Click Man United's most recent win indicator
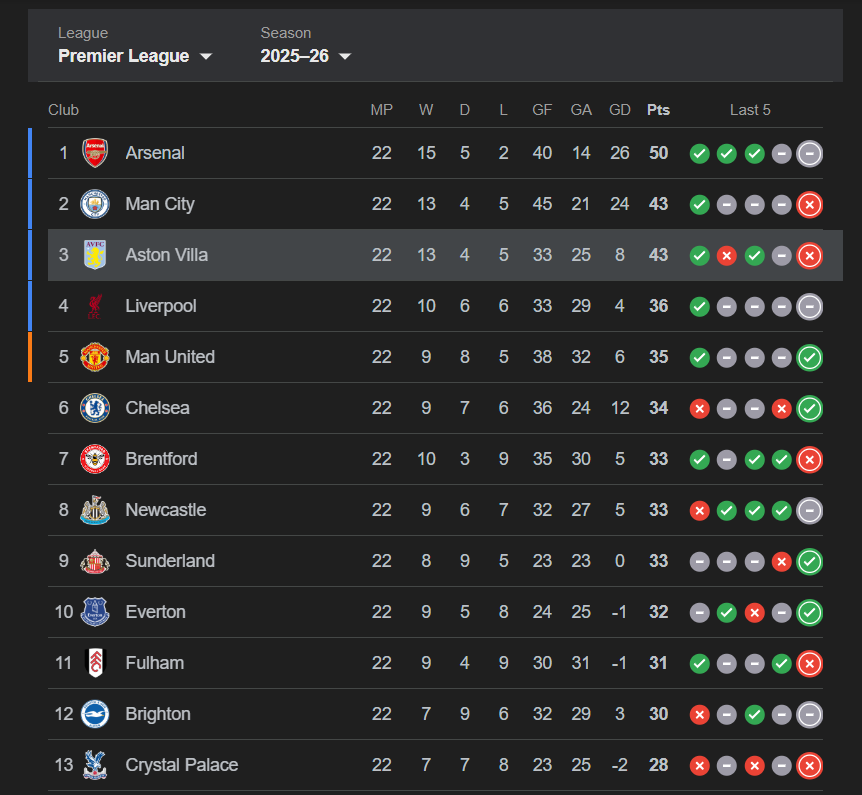Screen dimensions: 862x795 point(810,357)
